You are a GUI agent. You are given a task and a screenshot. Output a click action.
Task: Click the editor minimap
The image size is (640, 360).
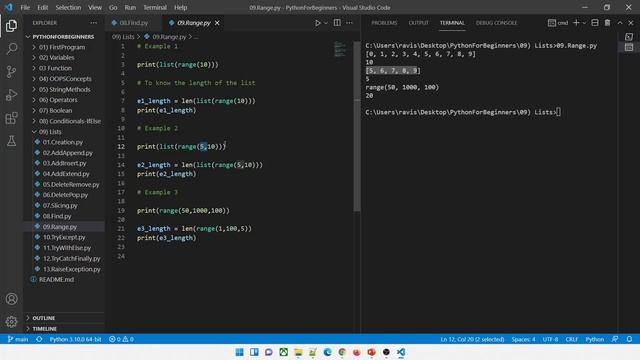[340, 49]
